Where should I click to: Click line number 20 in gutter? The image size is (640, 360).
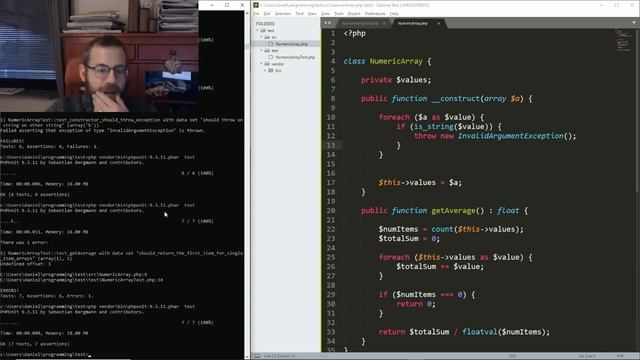coord(331,211)
